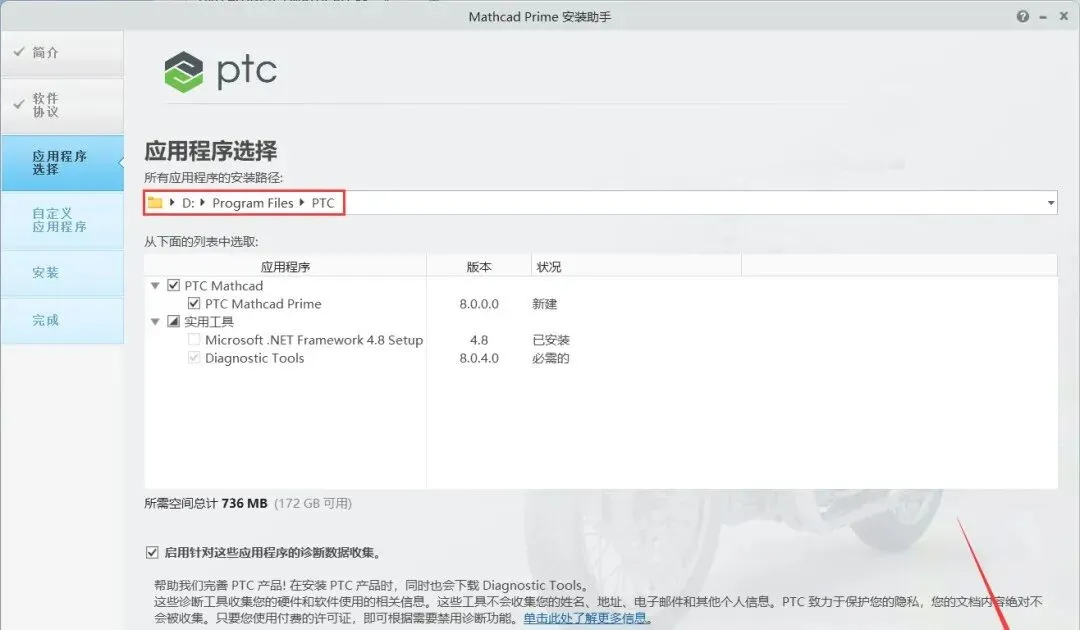1080x630 pixels.
Task: Click the ptc logo
Action: (220, 72)
